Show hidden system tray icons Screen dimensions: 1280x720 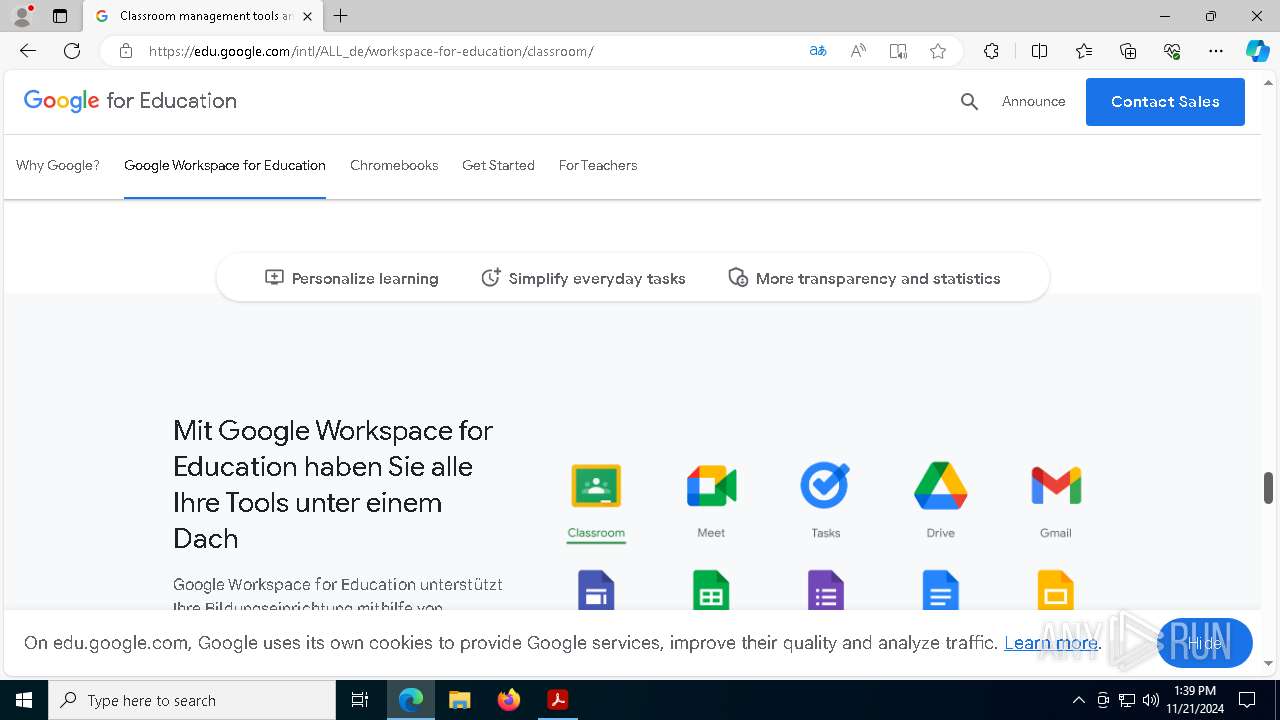coord(1078,700)
